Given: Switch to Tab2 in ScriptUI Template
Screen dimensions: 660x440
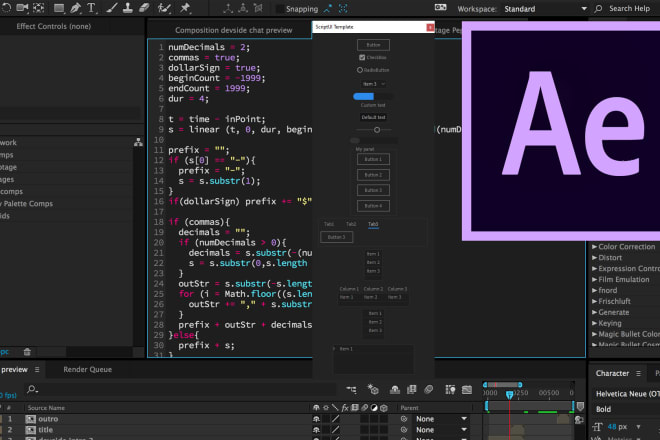Looking at the screenshot, I should click(x=351, y=224).
